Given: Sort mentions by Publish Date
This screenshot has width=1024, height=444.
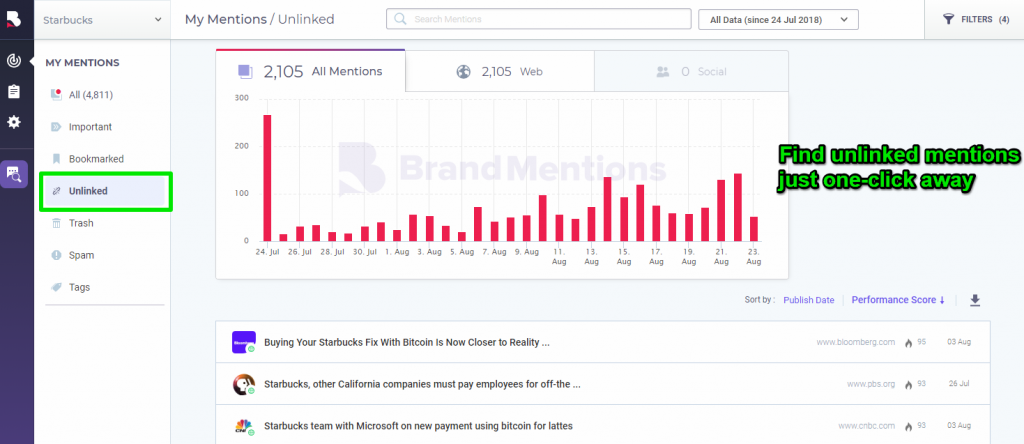Looking at the screenshot, I should 808,300.
